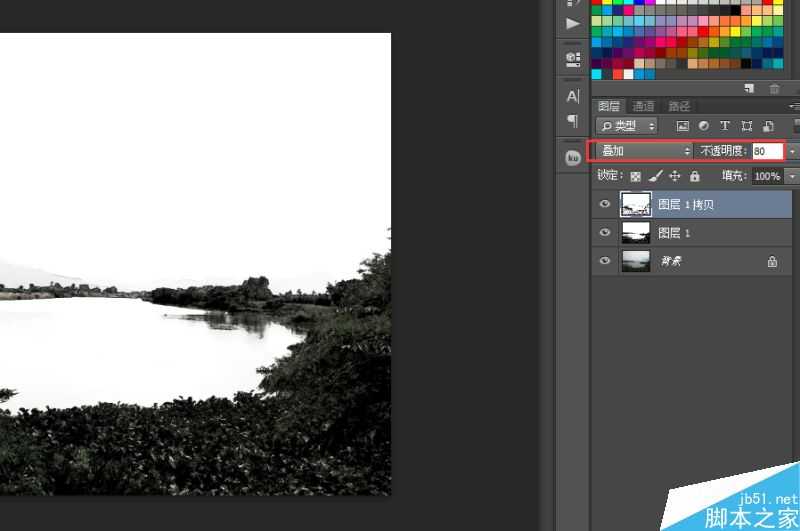Open the 3D panel cube icon

click(573, 58)
